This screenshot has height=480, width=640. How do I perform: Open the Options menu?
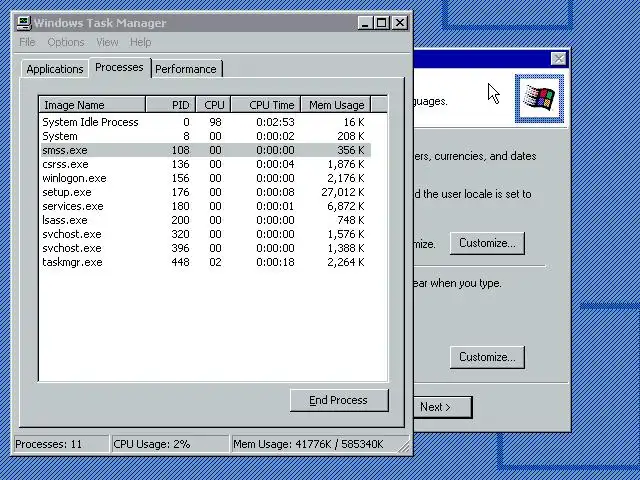pos(66,42)
